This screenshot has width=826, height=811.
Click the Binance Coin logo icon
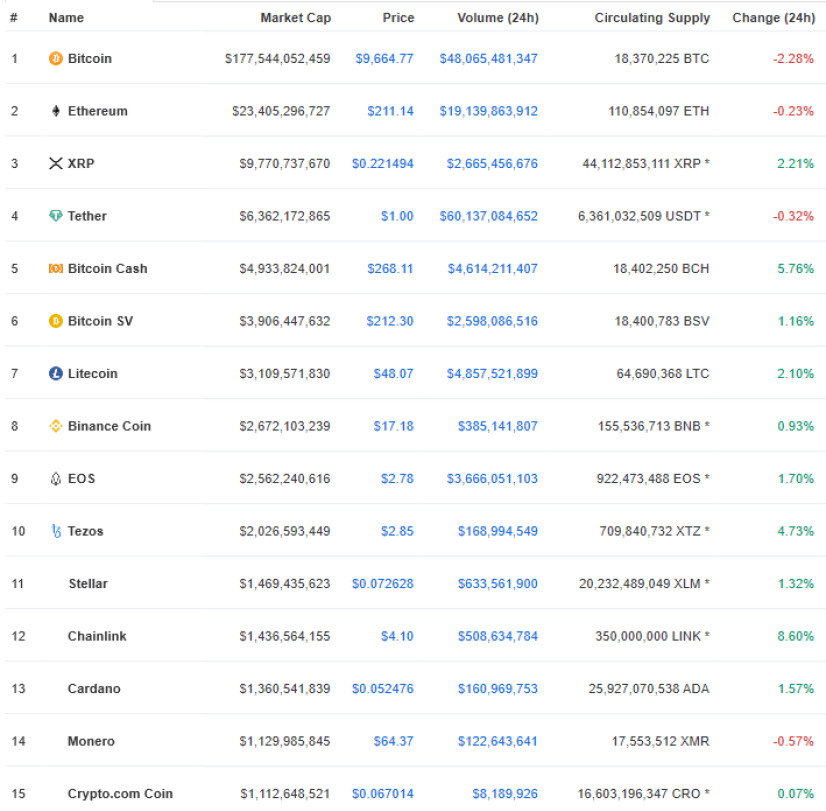click(x=55, y=426)
